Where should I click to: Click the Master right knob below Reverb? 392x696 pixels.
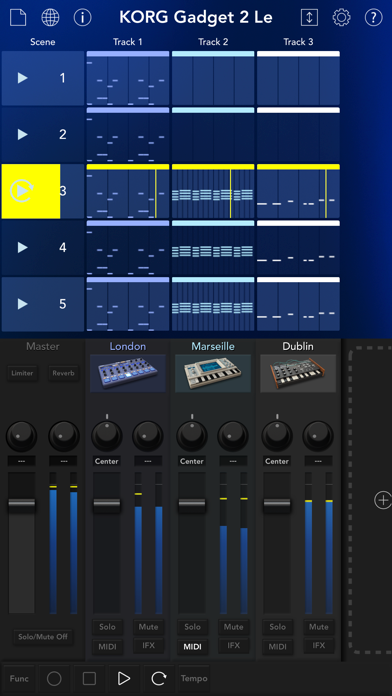(64, 437)
